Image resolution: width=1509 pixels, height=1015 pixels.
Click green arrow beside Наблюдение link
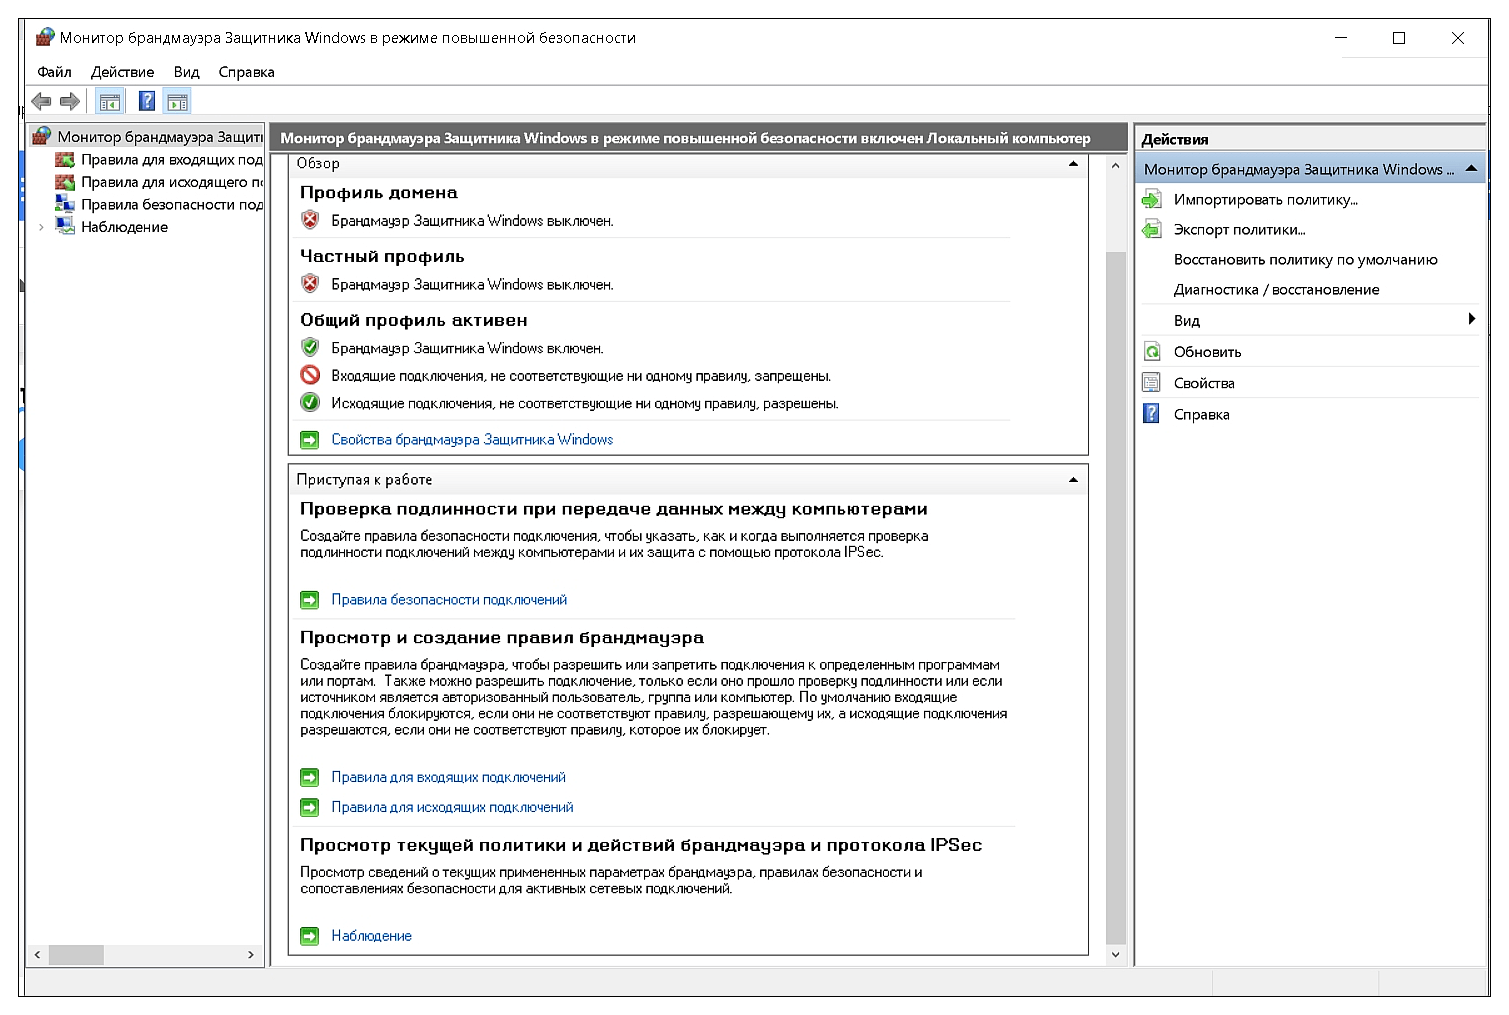point(310,936)
